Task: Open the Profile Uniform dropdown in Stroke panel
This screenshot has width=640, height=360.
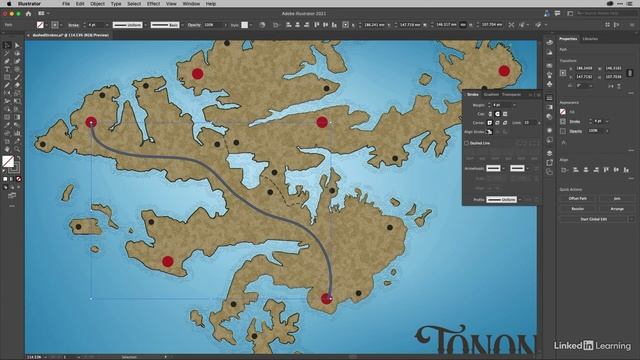Action: coord(520,200)
